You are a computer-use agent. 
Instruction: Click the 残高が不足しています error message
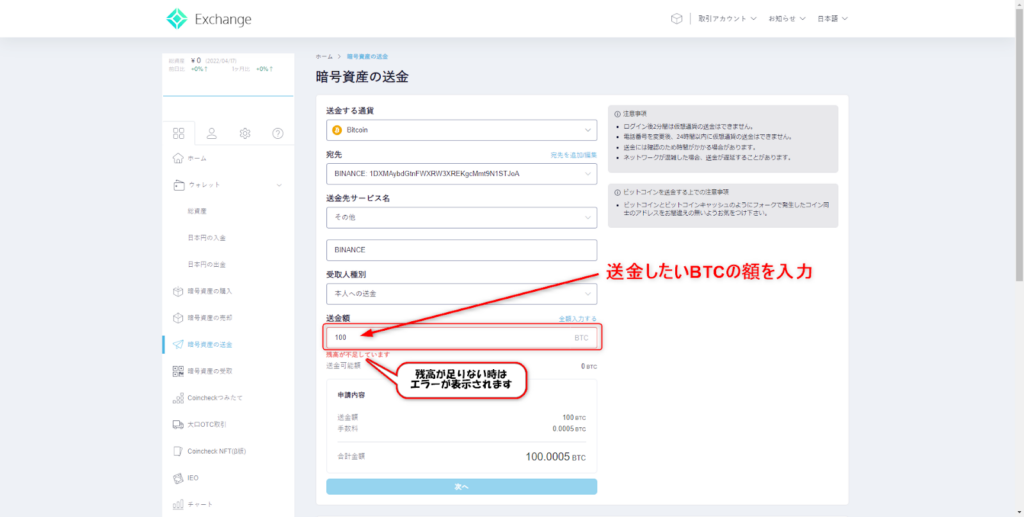coord(358,354)
